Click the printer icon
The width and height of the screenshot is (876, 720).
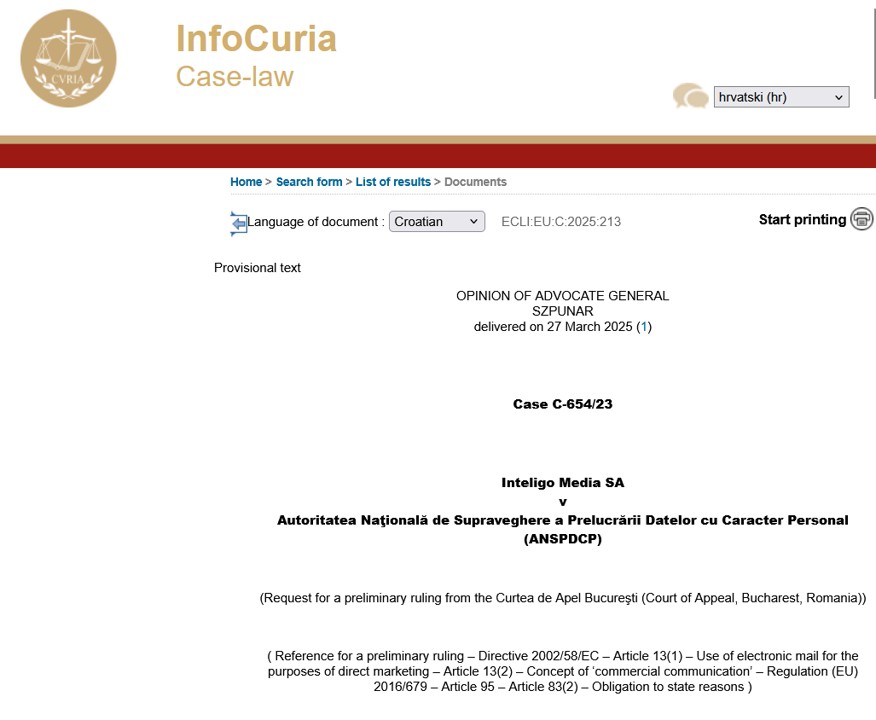861,218
